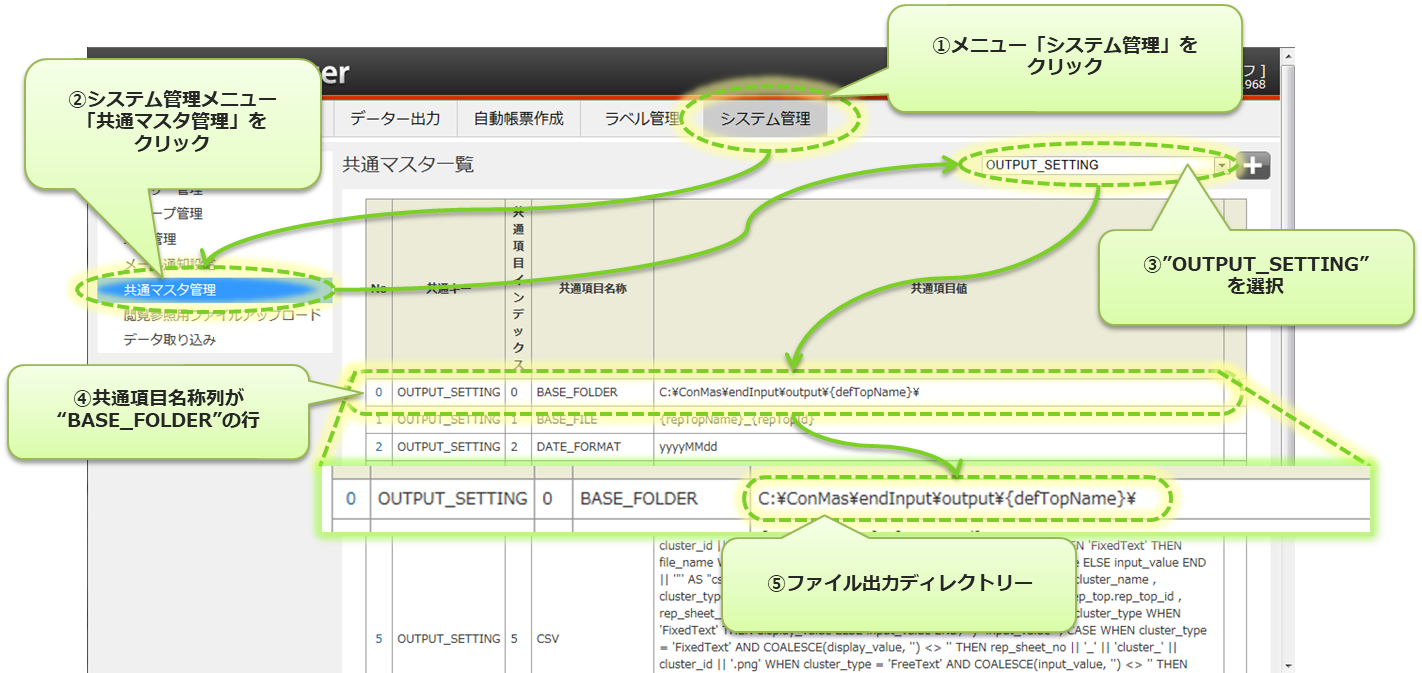The height and width of the screenshot is (673, 1422).
Task: Click the OUTPUT_SETTING combo box field
Action: pos(1090,165)
